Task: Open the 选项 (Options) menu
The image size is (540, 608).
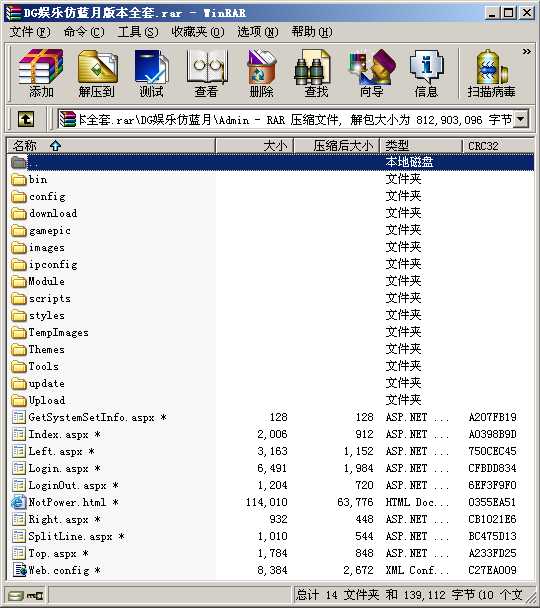Action: (x=258, y=32)
